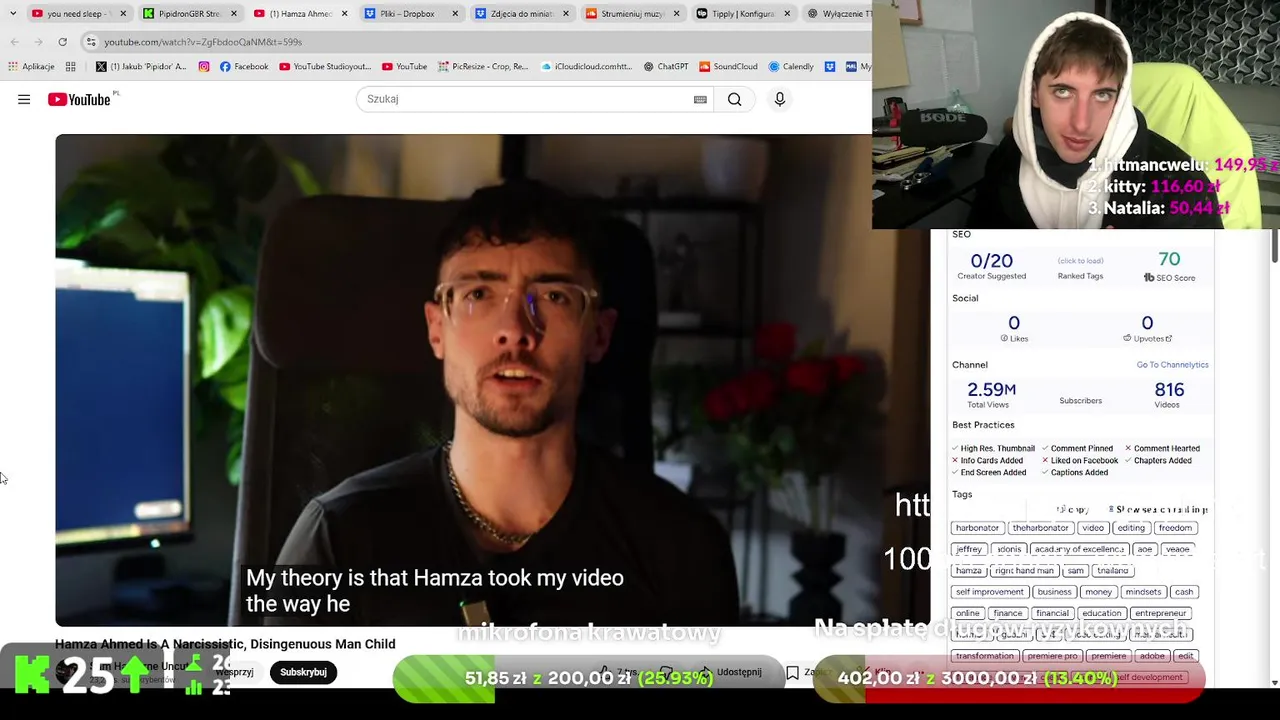Select the 'self improvement' tag
This screenshot has height=720, width=1280.
click(x=989, y=592)
